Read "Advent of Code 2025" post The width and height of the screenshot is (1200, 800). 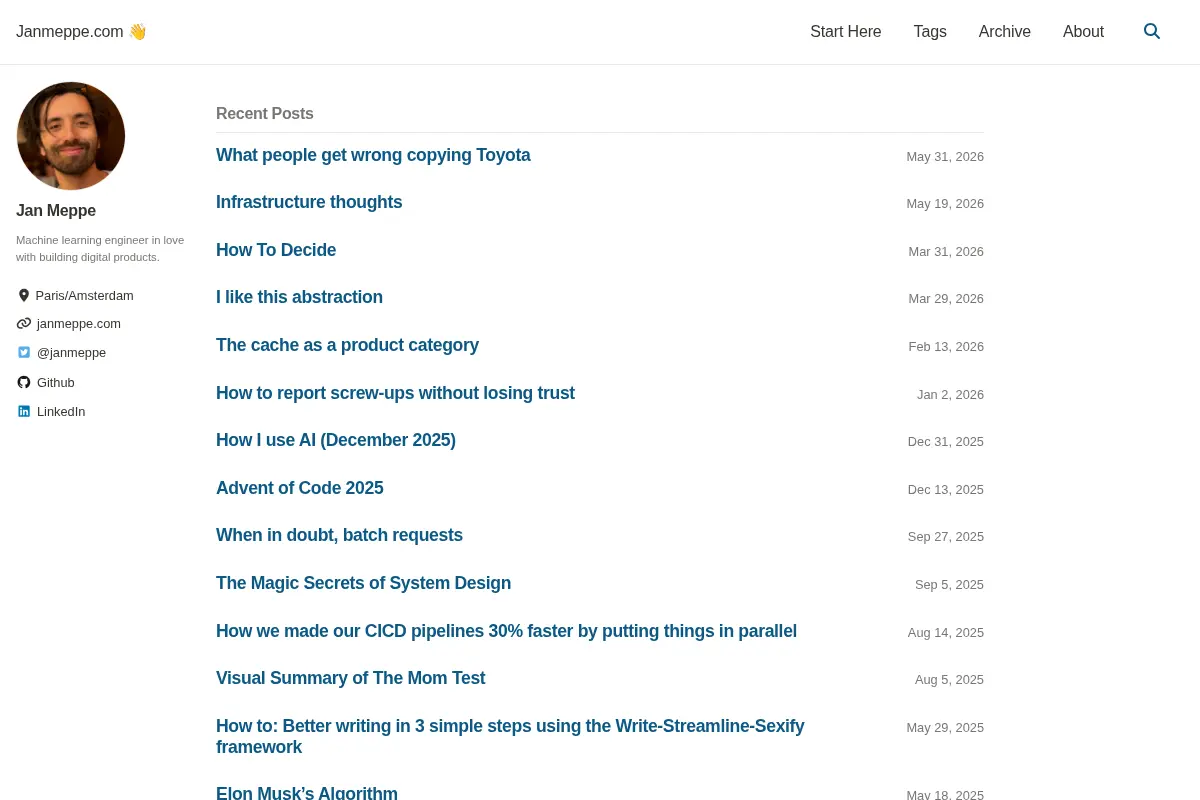coord(300,488)
